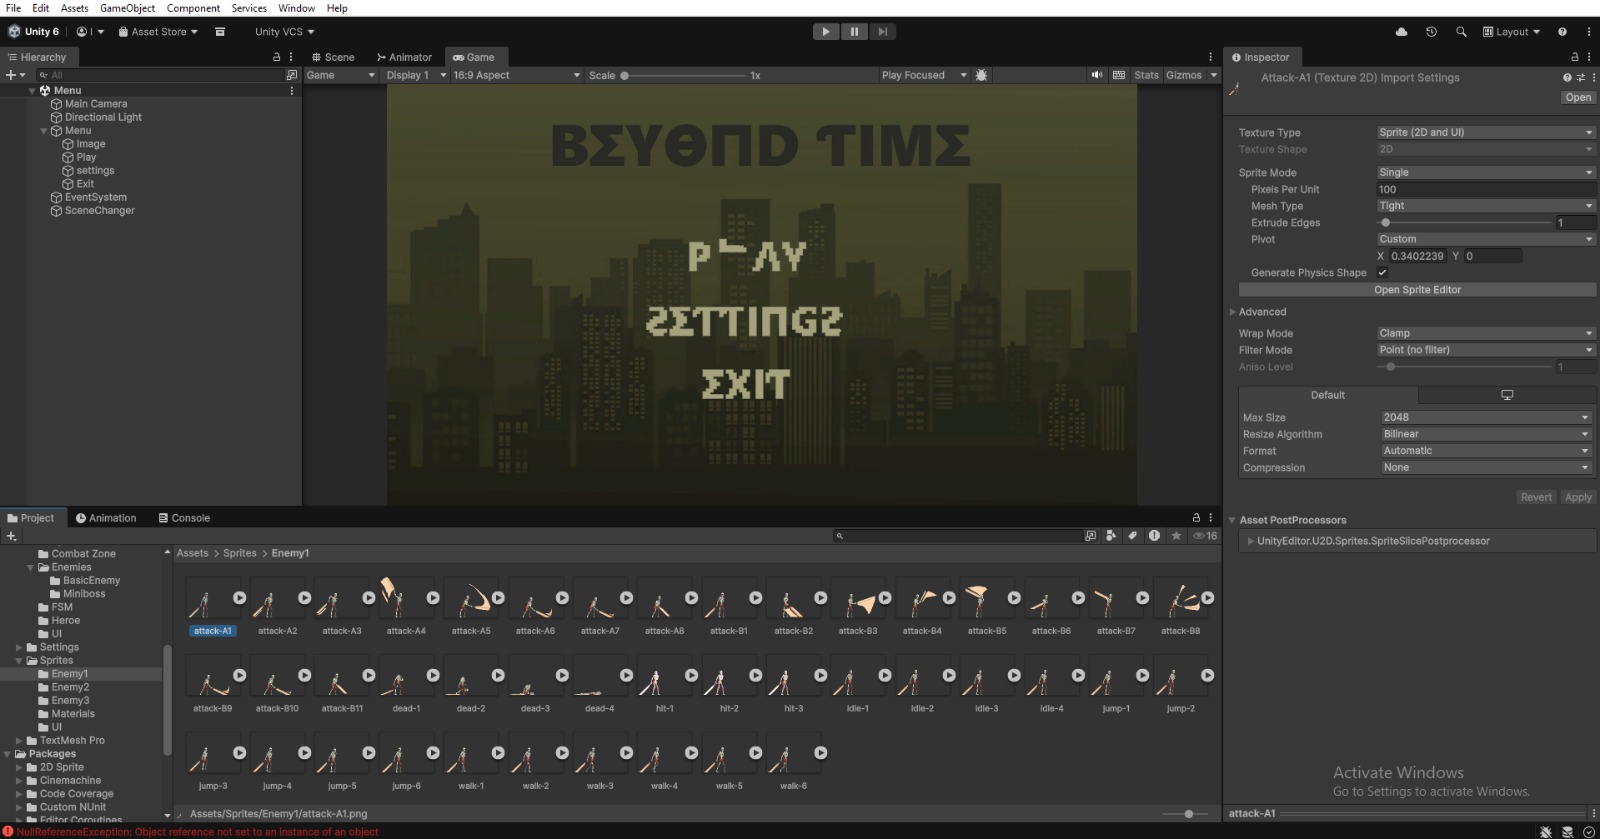Mute audio in the Game view
The image size is (1600, 839).
click(x=1097, y=75)
